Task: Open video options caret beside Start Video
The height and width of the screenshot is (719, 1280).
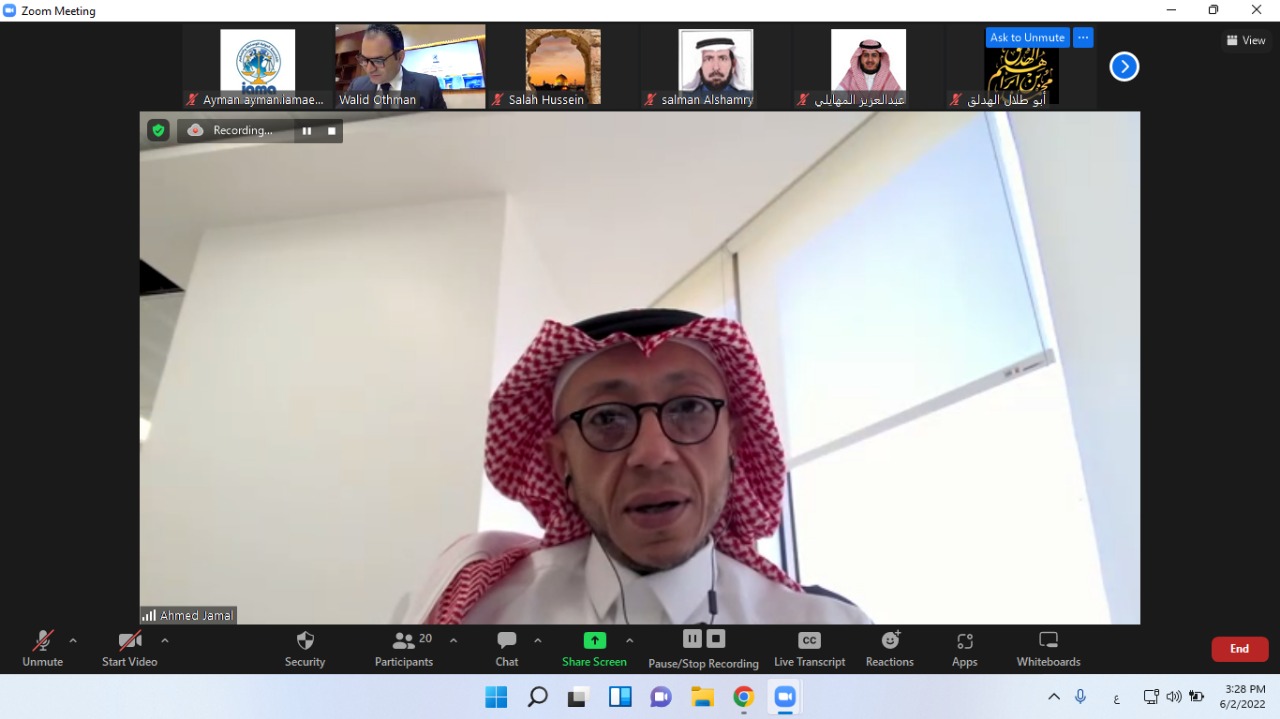Action: point(164,641)
